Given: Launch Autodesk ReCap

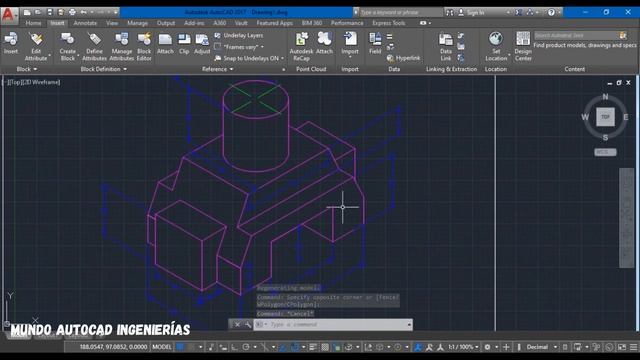Looking at the screenshot, I should (x=301, y=47).
